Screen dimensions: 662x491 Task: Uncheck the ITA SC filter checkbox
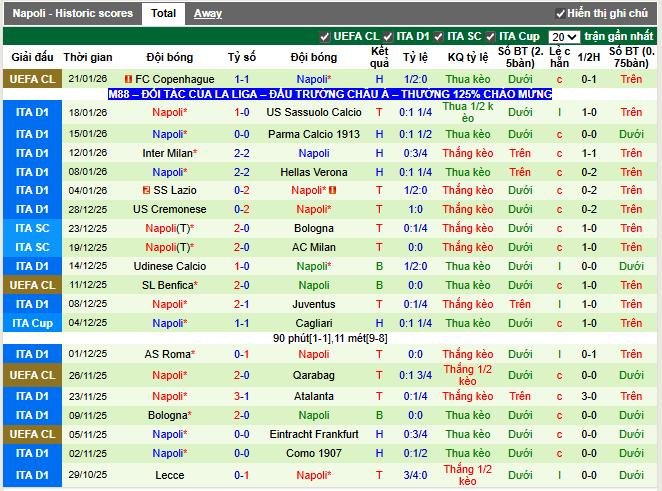(x=438, y=37)
